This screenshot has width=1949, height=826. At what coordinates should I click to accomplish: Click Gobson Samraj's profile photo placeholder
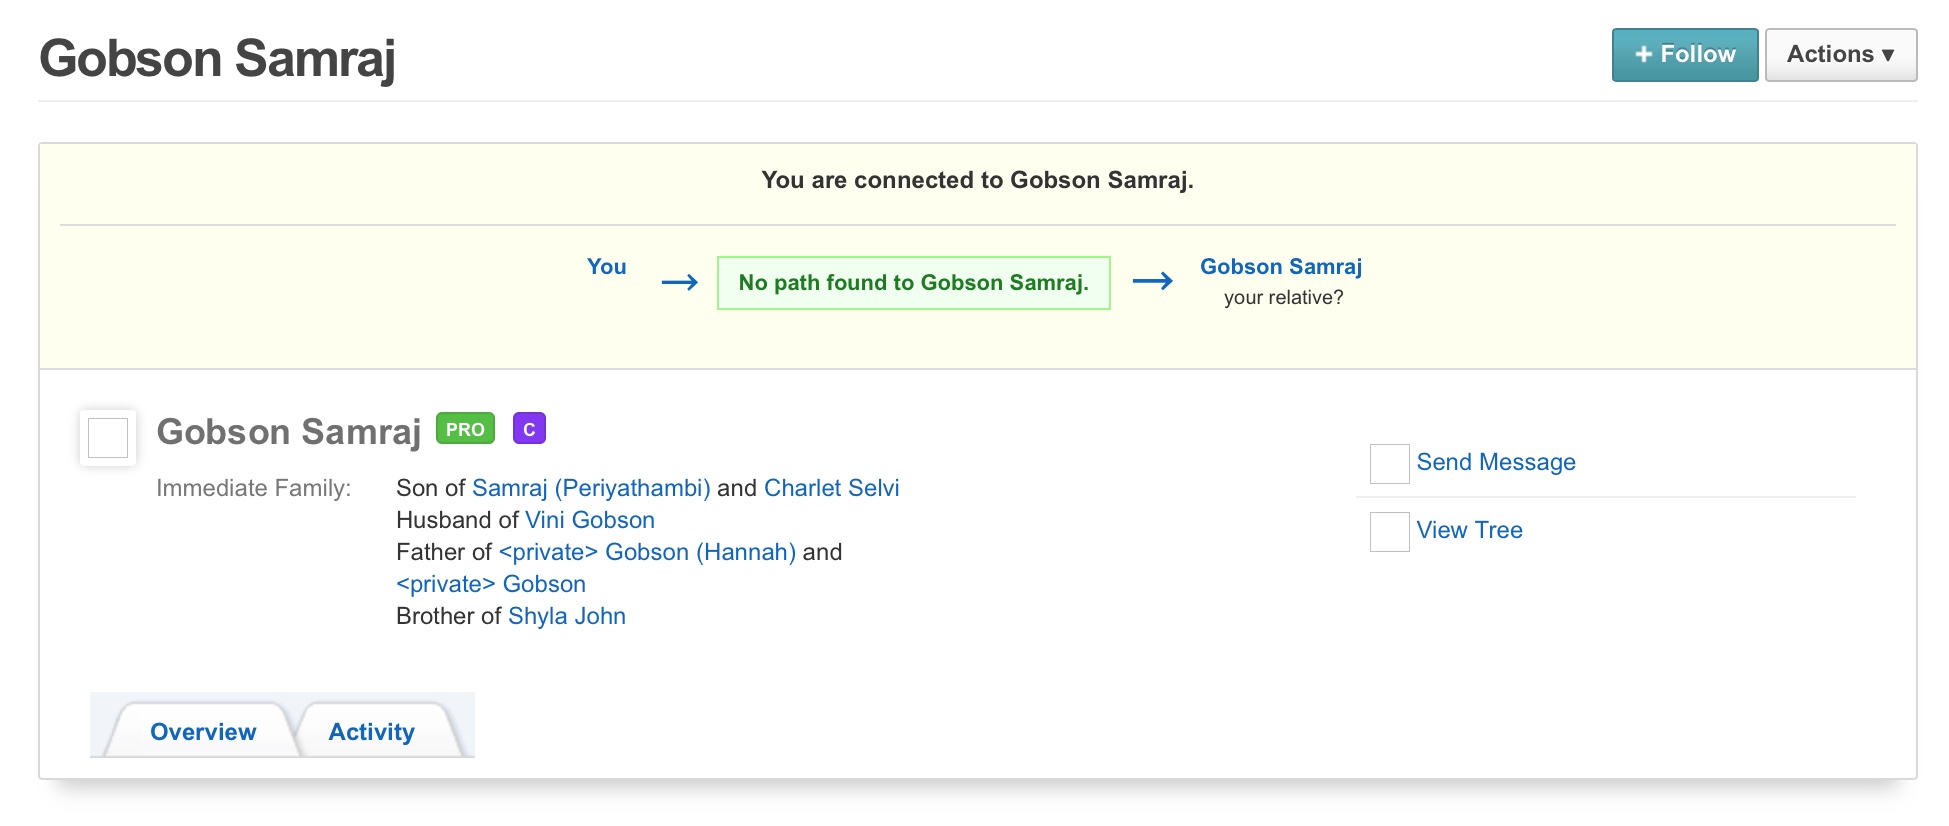tap(108, 438)
